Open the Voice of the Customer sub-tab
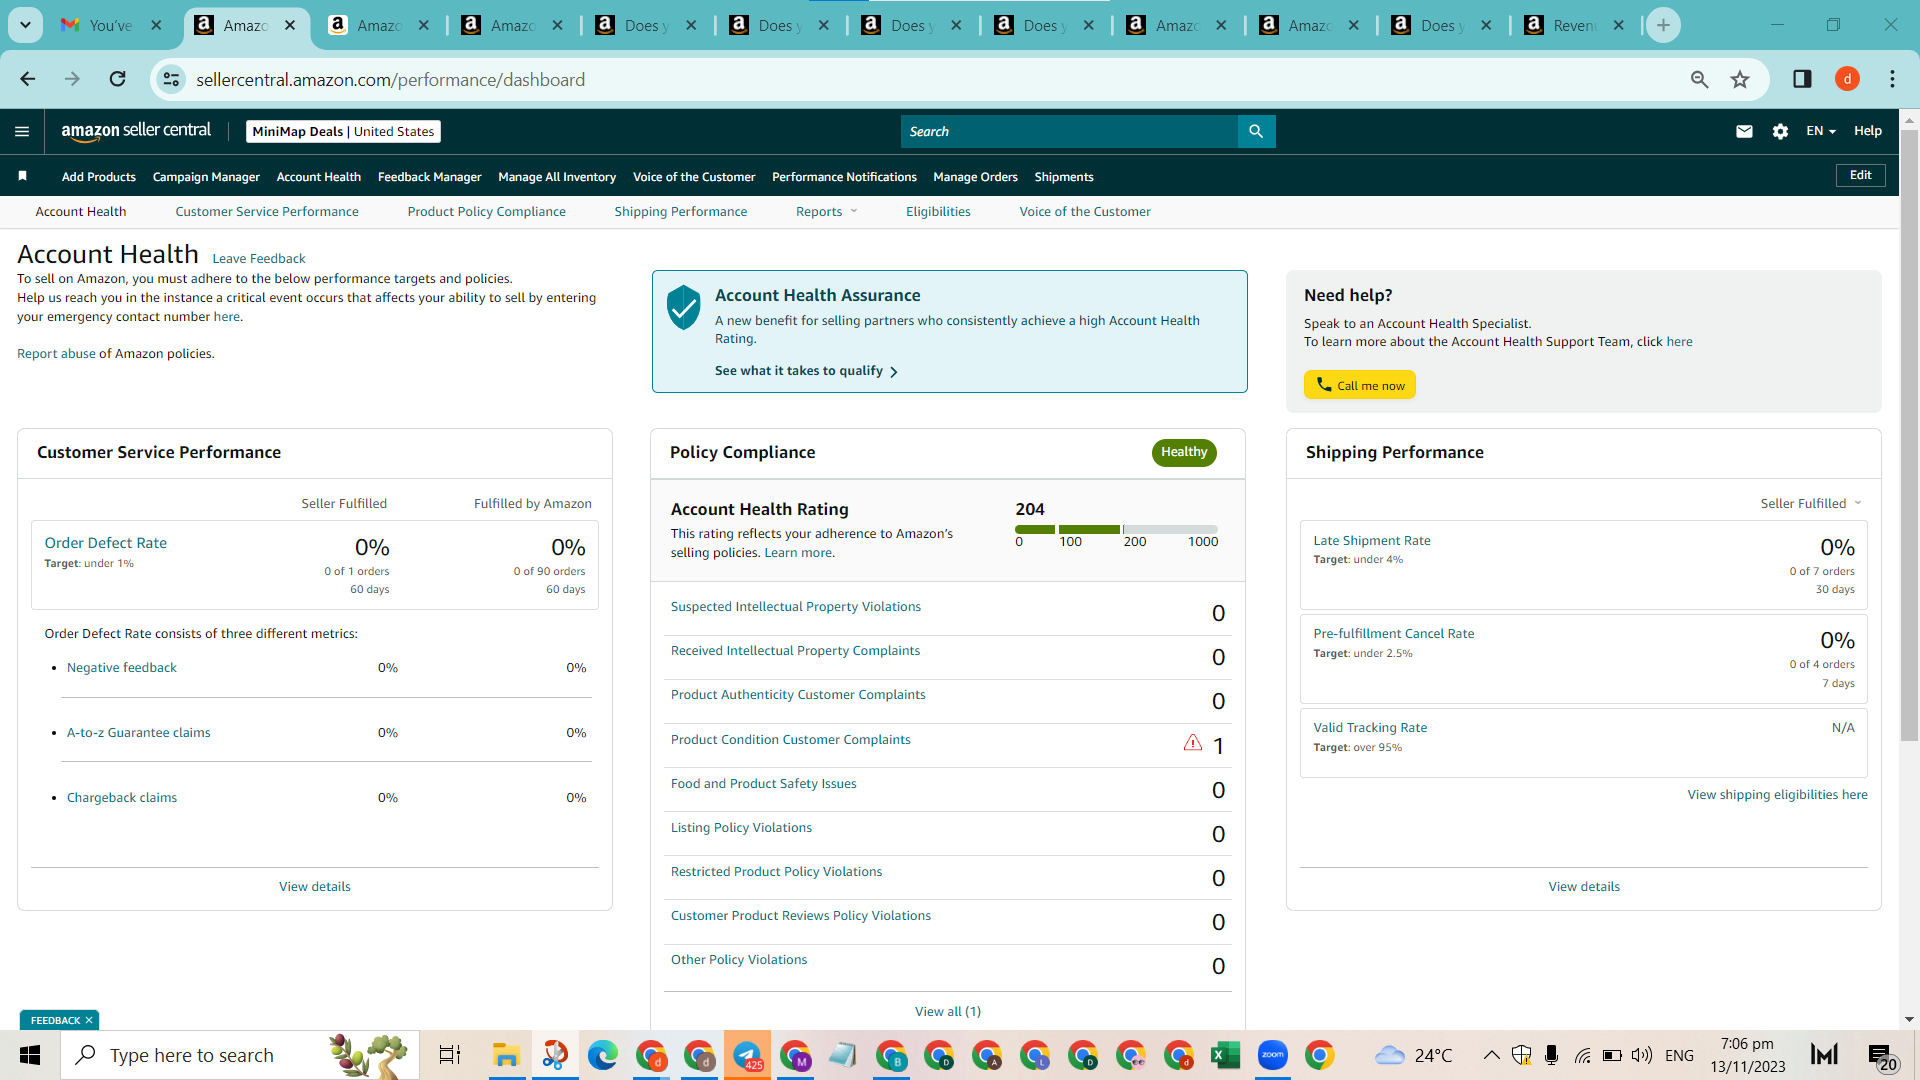The width and height of the screenshot is (1920, 1080). tap(1085, 211)
